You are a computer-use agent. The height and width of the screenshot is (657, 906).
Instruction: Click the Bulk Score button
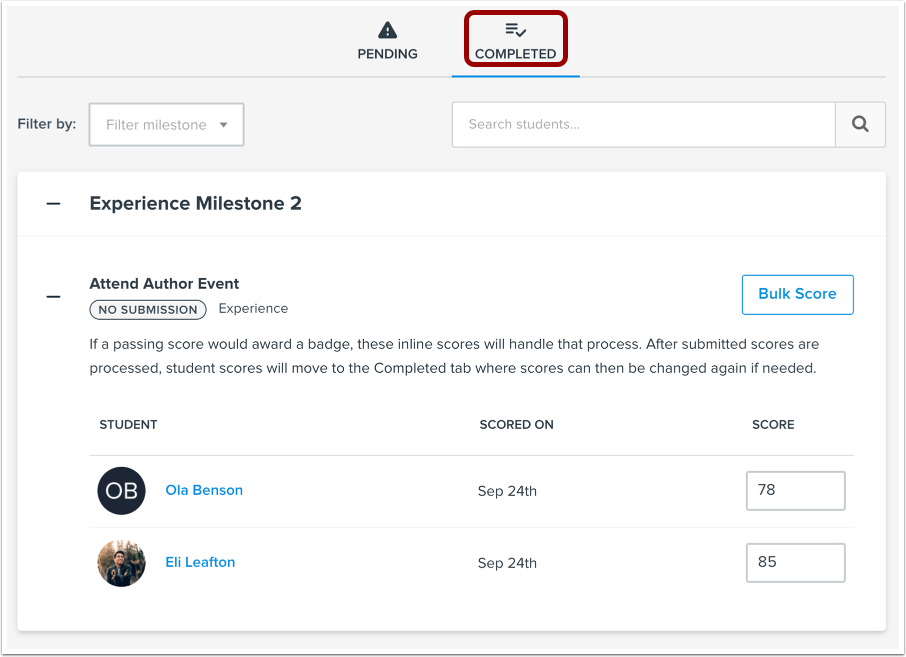[x=797, y=294]
